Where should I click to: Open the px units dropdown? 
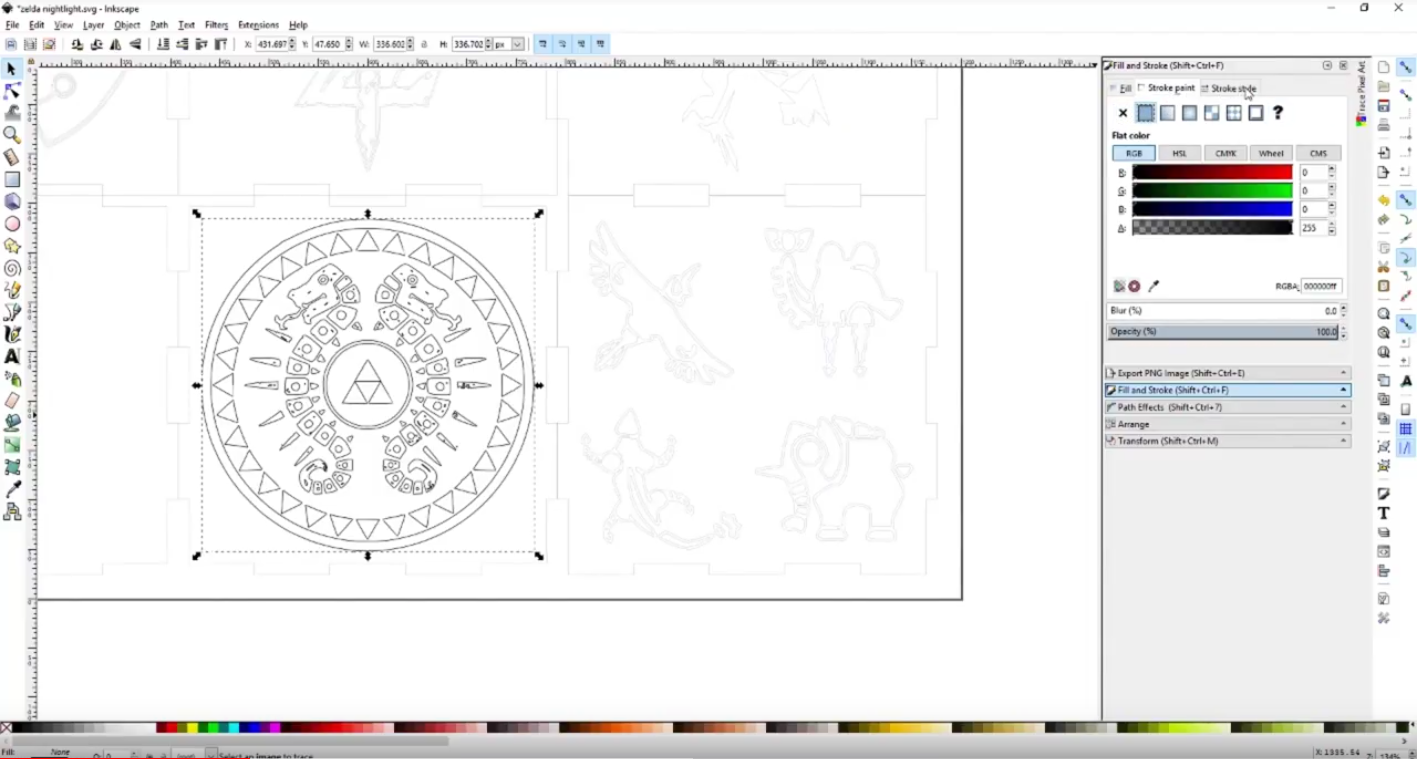click(517, 44)
